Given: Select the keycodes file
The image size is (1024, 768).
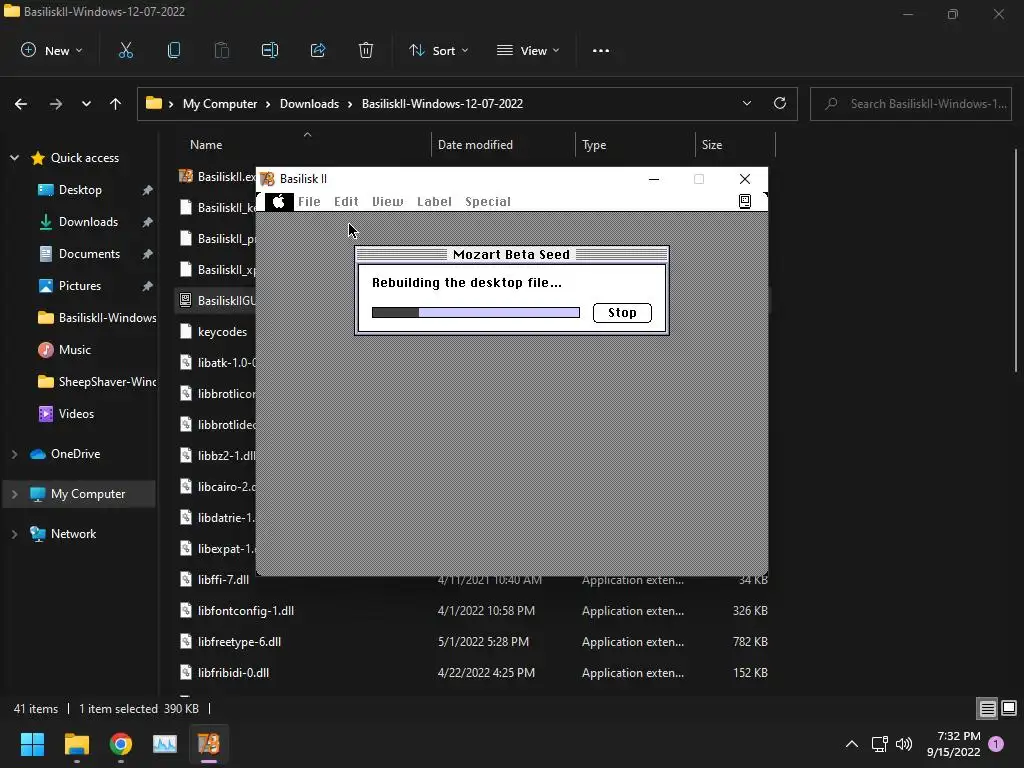Looking at the screenshot, I should click(x=222, y=332).
